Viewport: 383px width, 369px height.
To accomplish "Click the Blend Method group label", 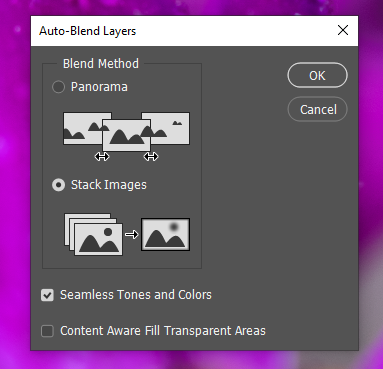I will 101,64.
